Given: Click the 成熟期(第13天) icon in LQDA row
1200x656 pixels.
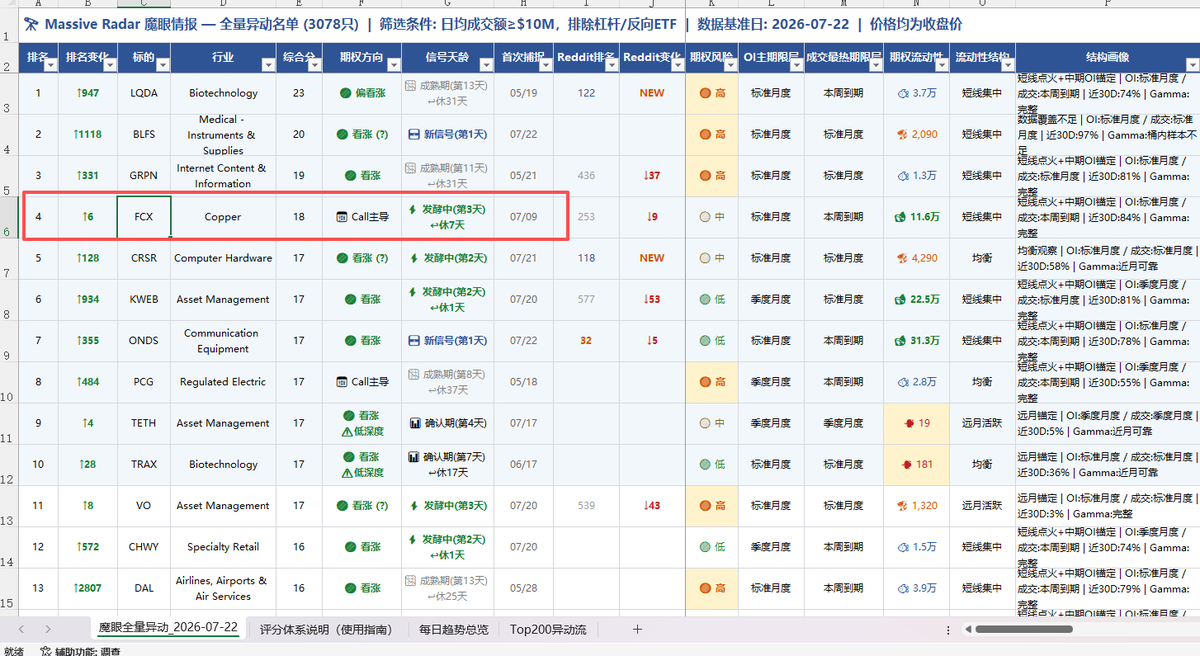Looking at the screenshot, I should pos(410,86).
